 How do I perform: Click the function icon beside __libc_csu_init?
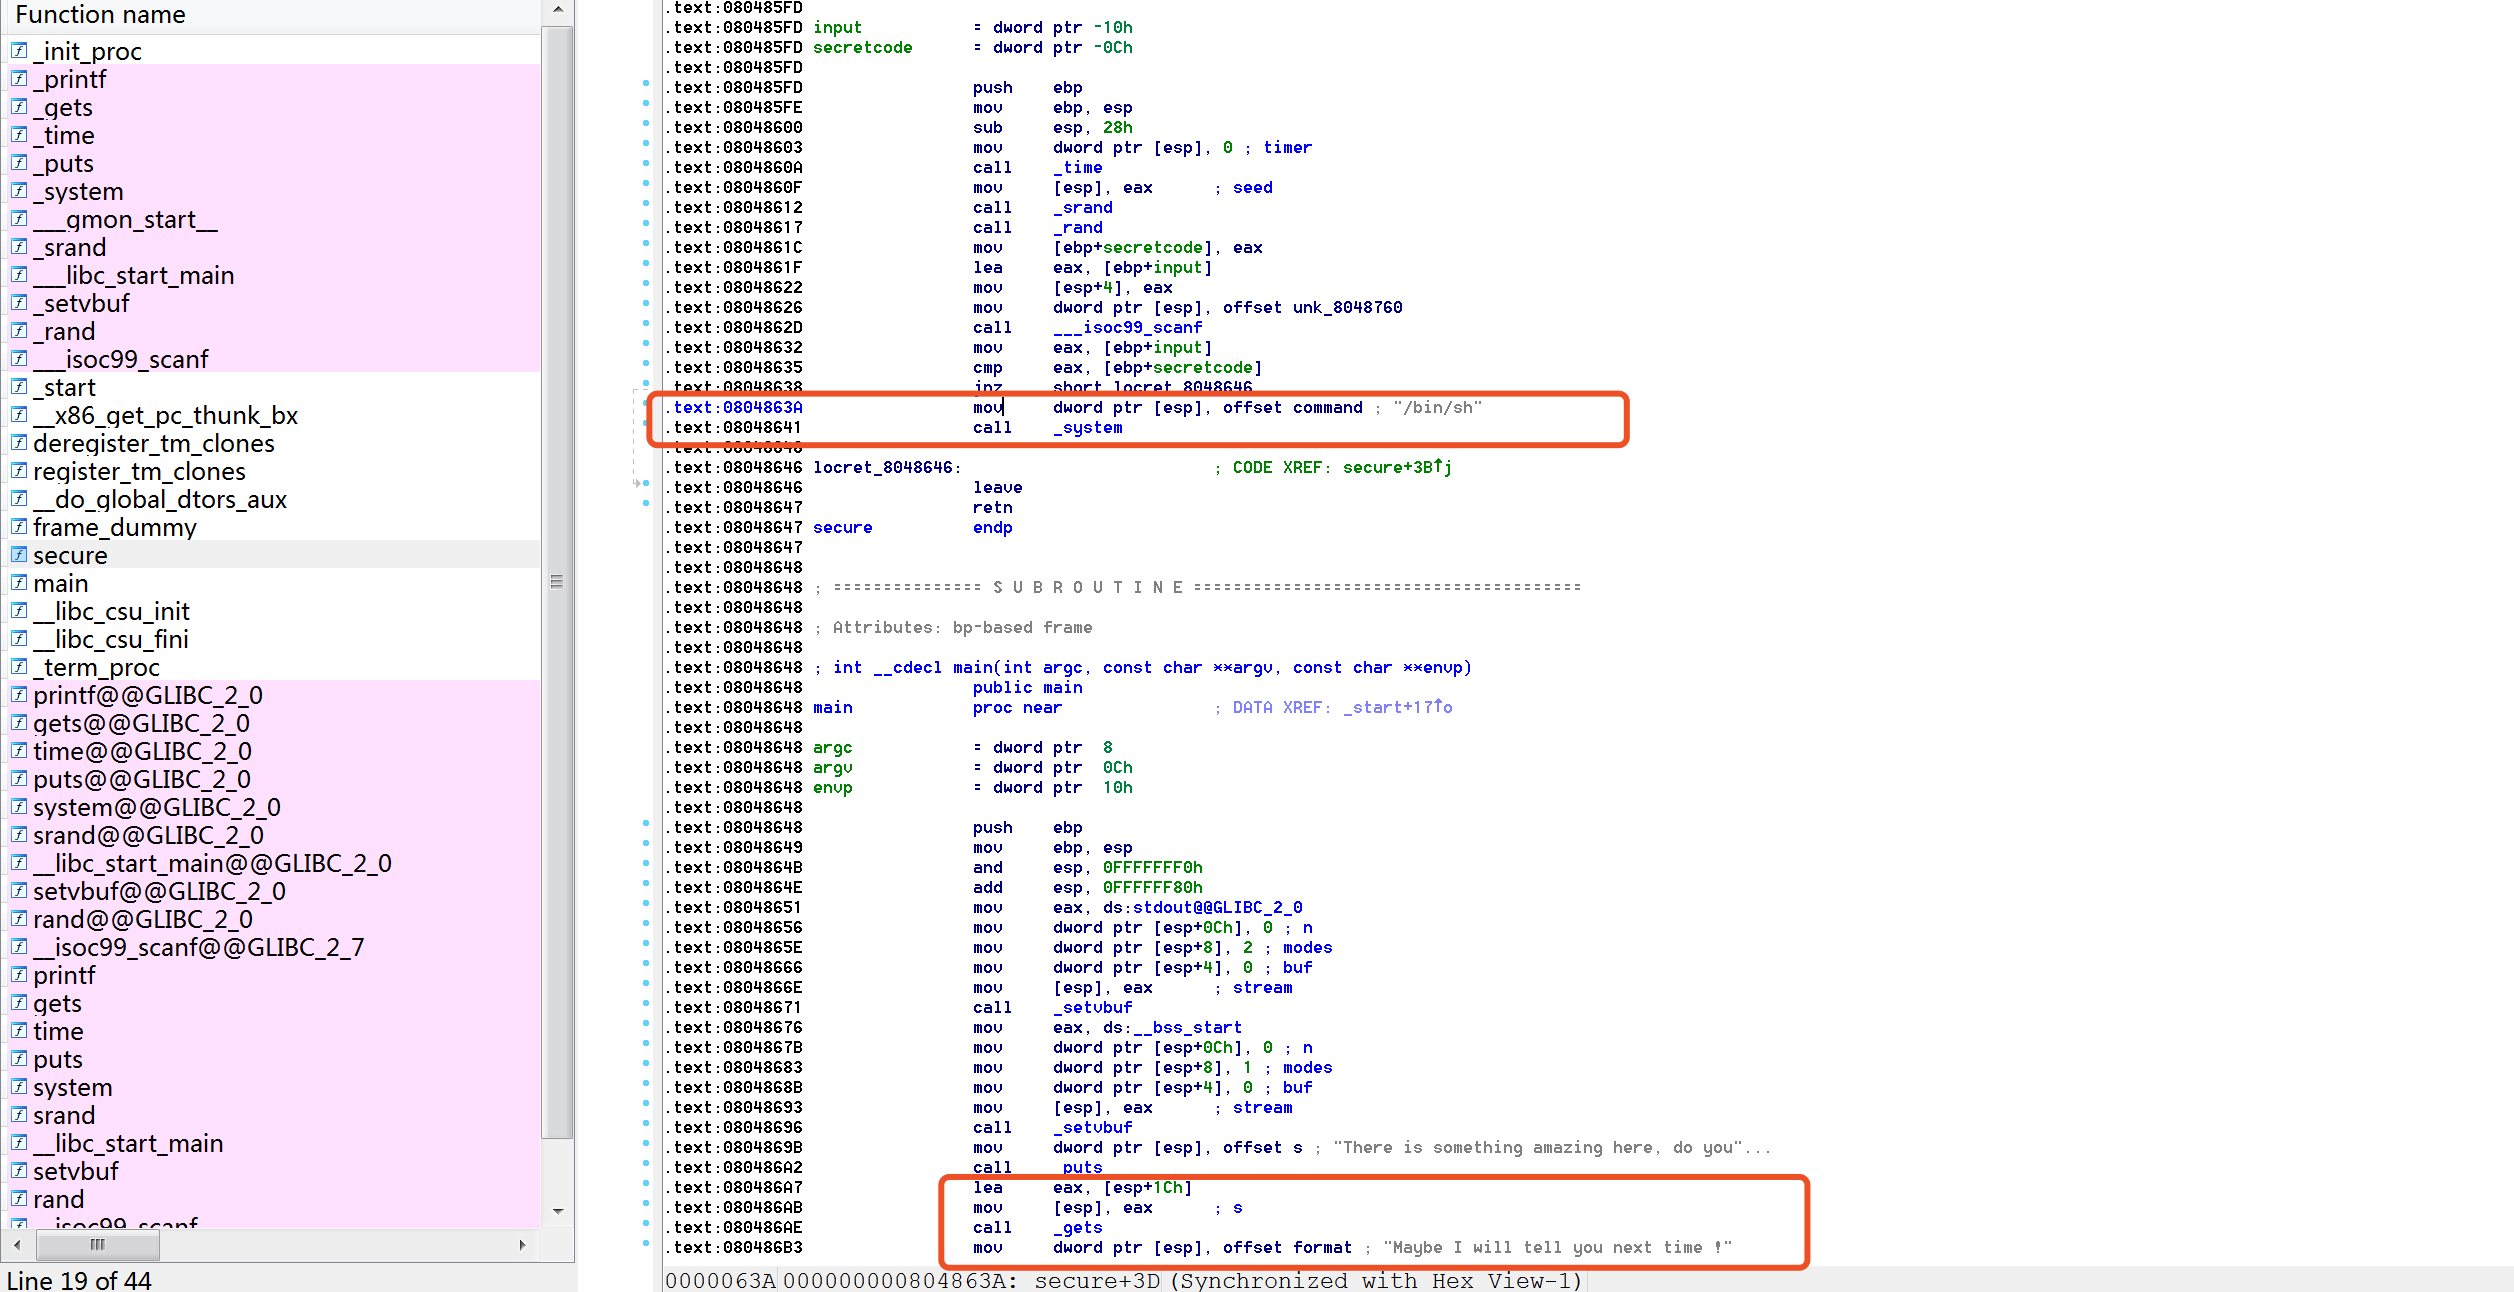coord(19,610)
